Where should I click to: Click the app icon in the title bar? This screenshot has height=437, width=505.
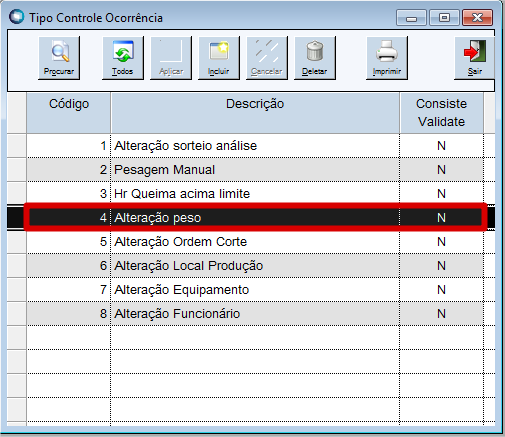pyautogui.click(x=17, y=17)
